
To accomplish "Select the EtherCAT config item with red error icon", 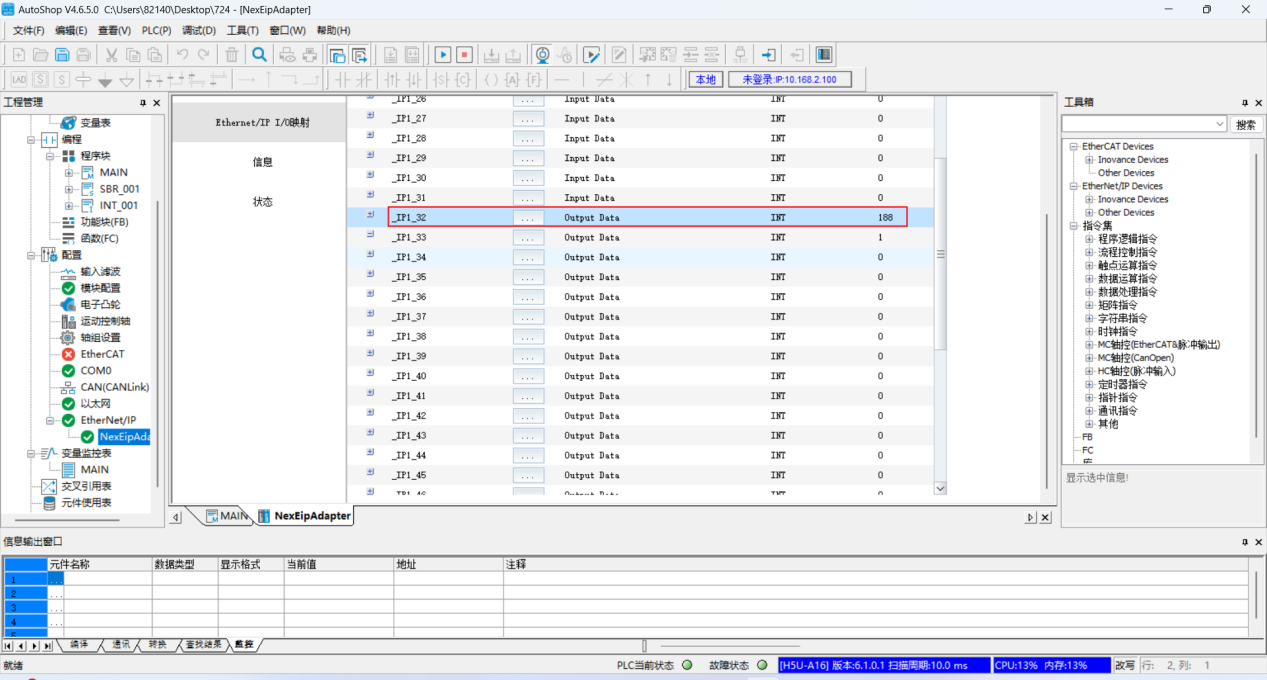I will click(x=102, y=354).
